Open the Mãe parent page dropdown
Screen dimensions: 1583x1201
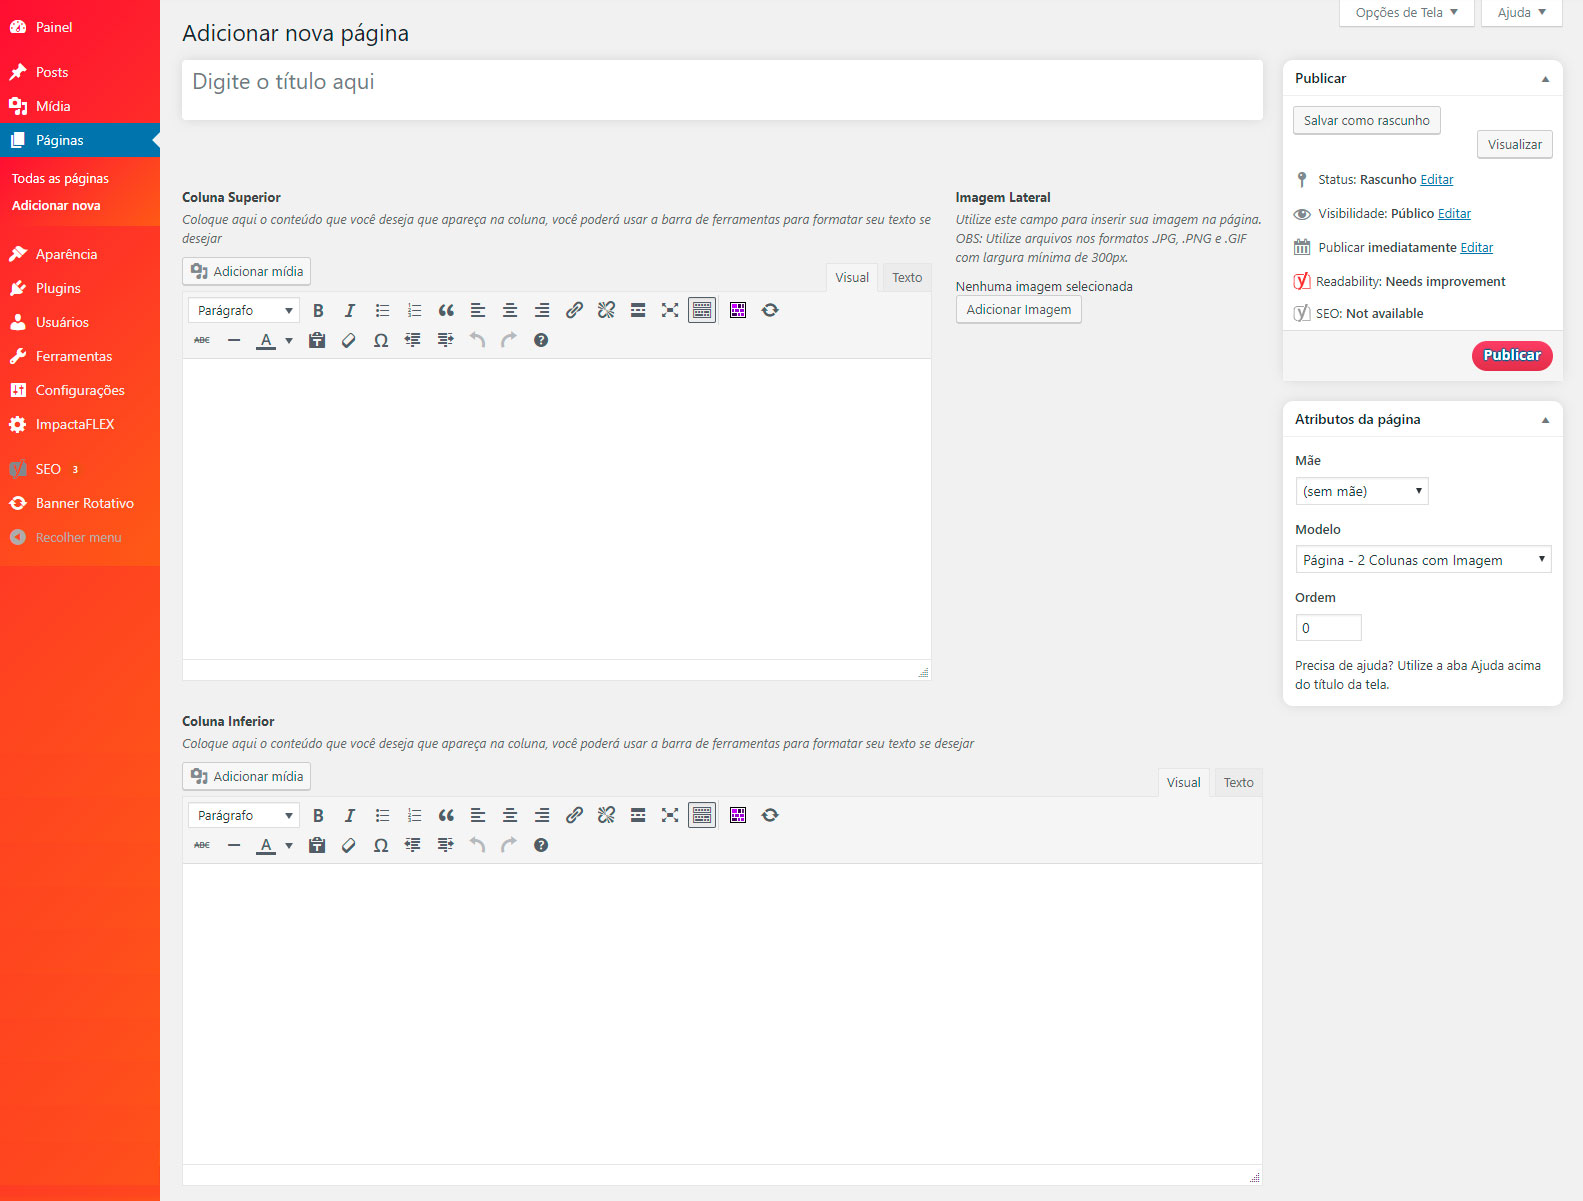click(x=1362, y=491)
